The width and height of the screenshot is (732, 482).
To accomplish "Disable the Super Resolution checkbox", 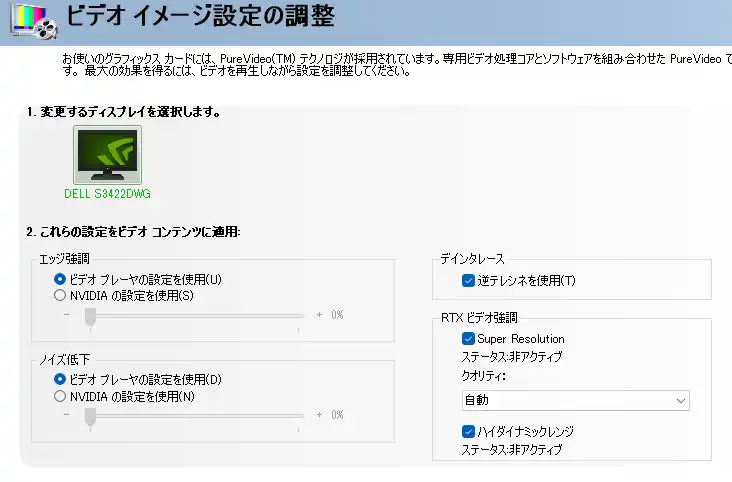I will [x=468, y=339].
